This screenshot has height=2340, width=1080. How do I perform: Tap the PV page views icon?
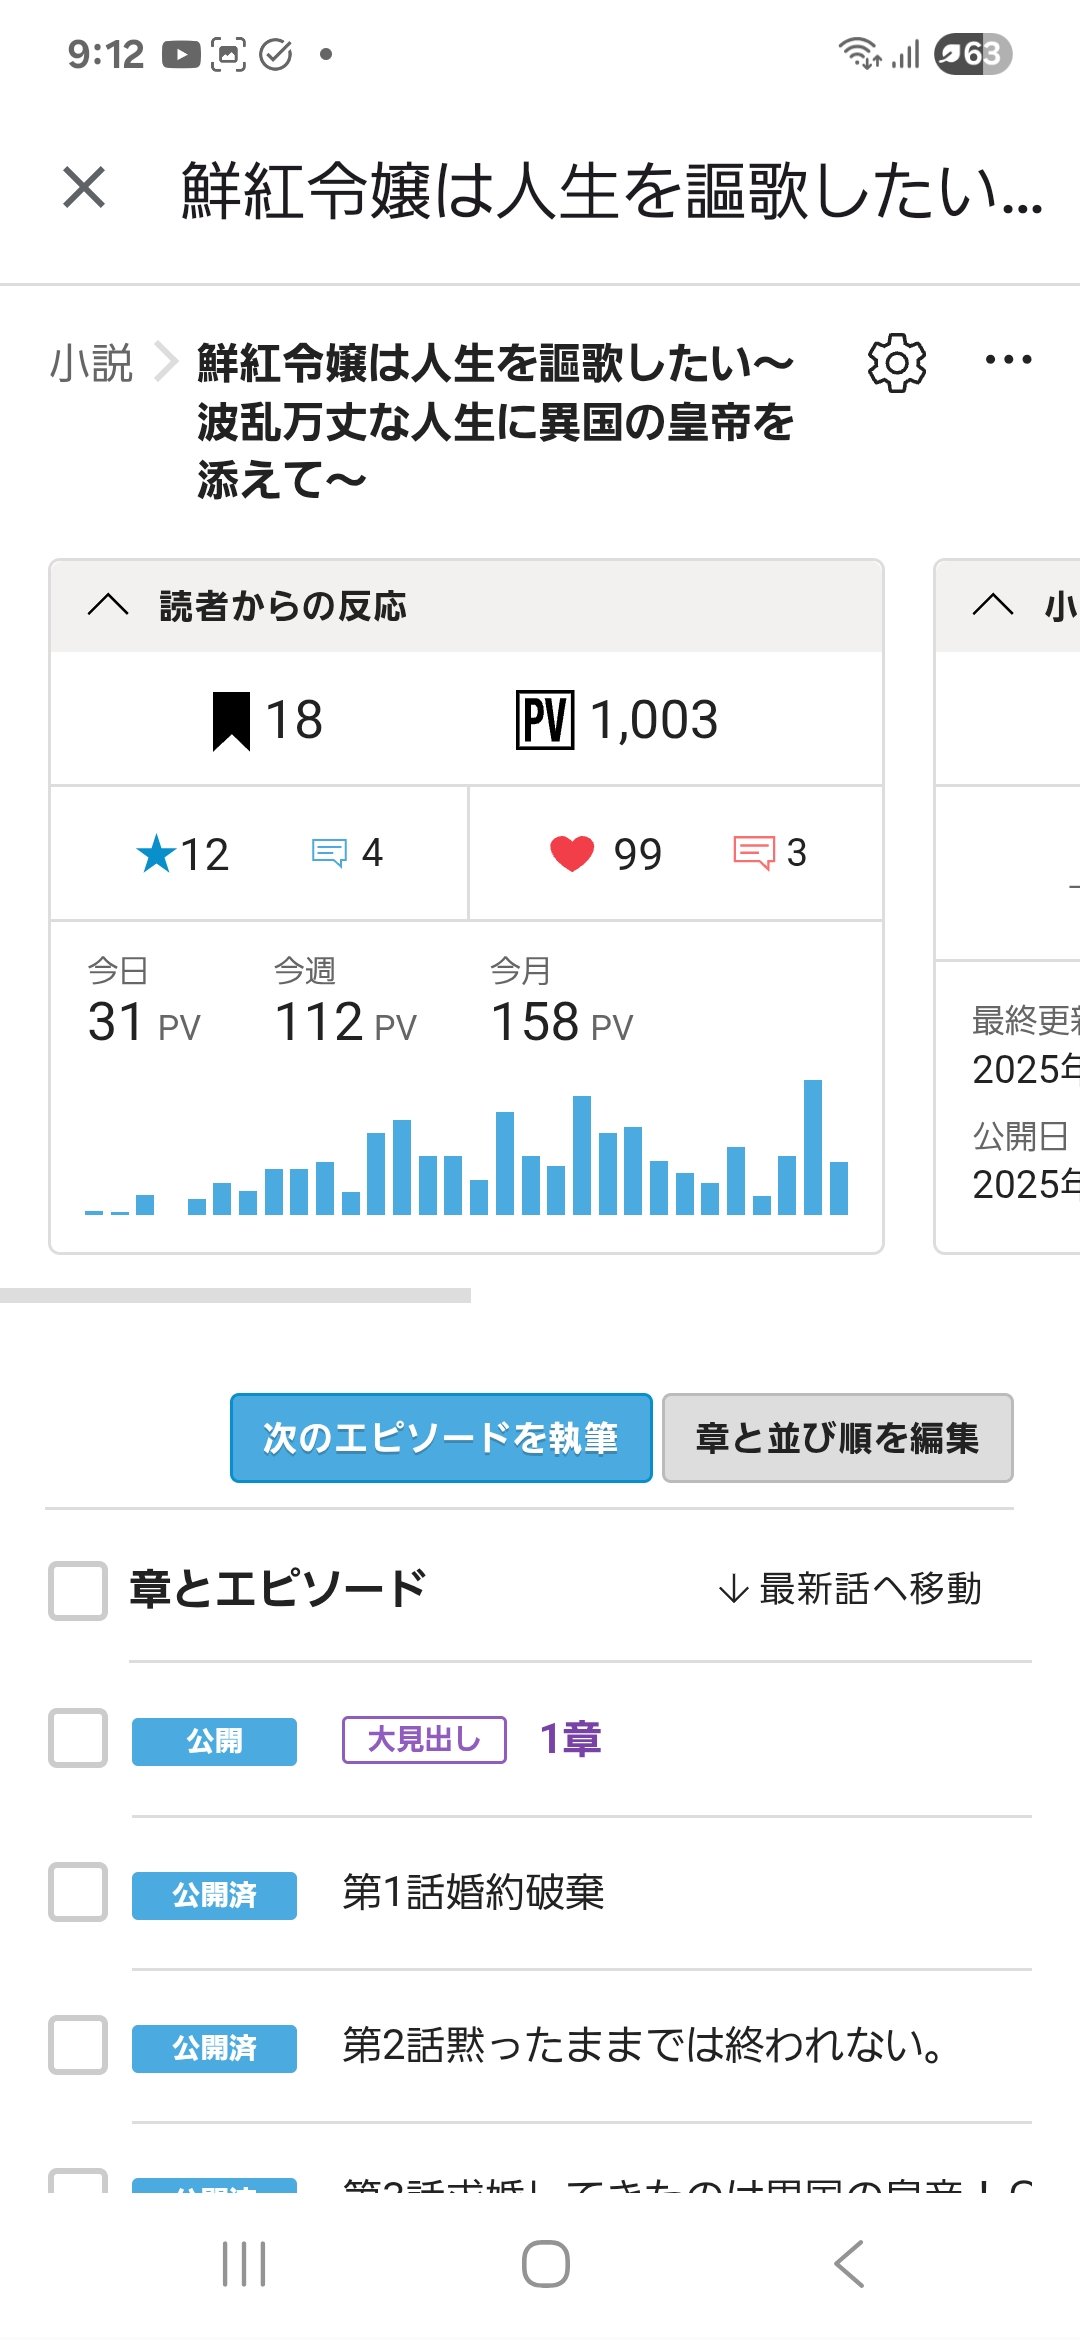click(x=545, y=720)
